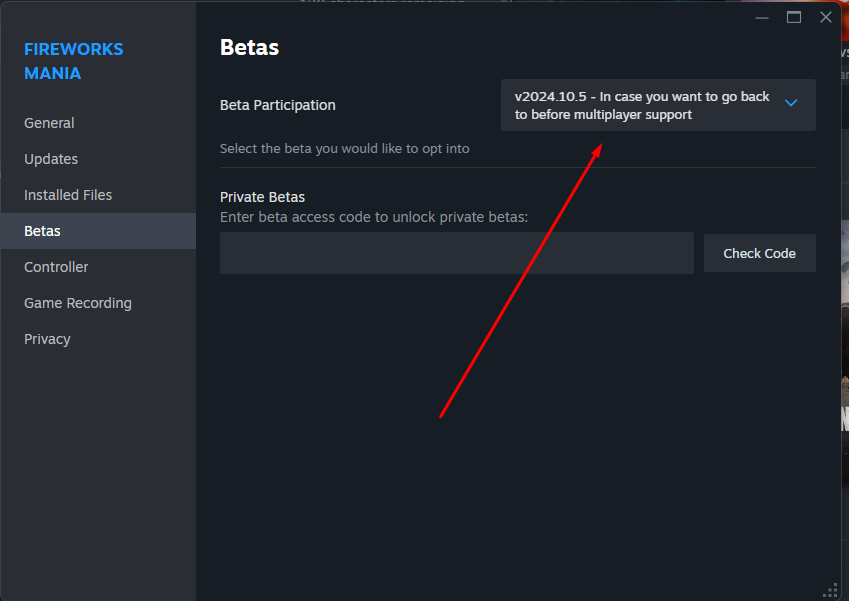This screenshot has width=849, height=601.
Task: Click the Betas page heading
Action: [x=249, y=46]
